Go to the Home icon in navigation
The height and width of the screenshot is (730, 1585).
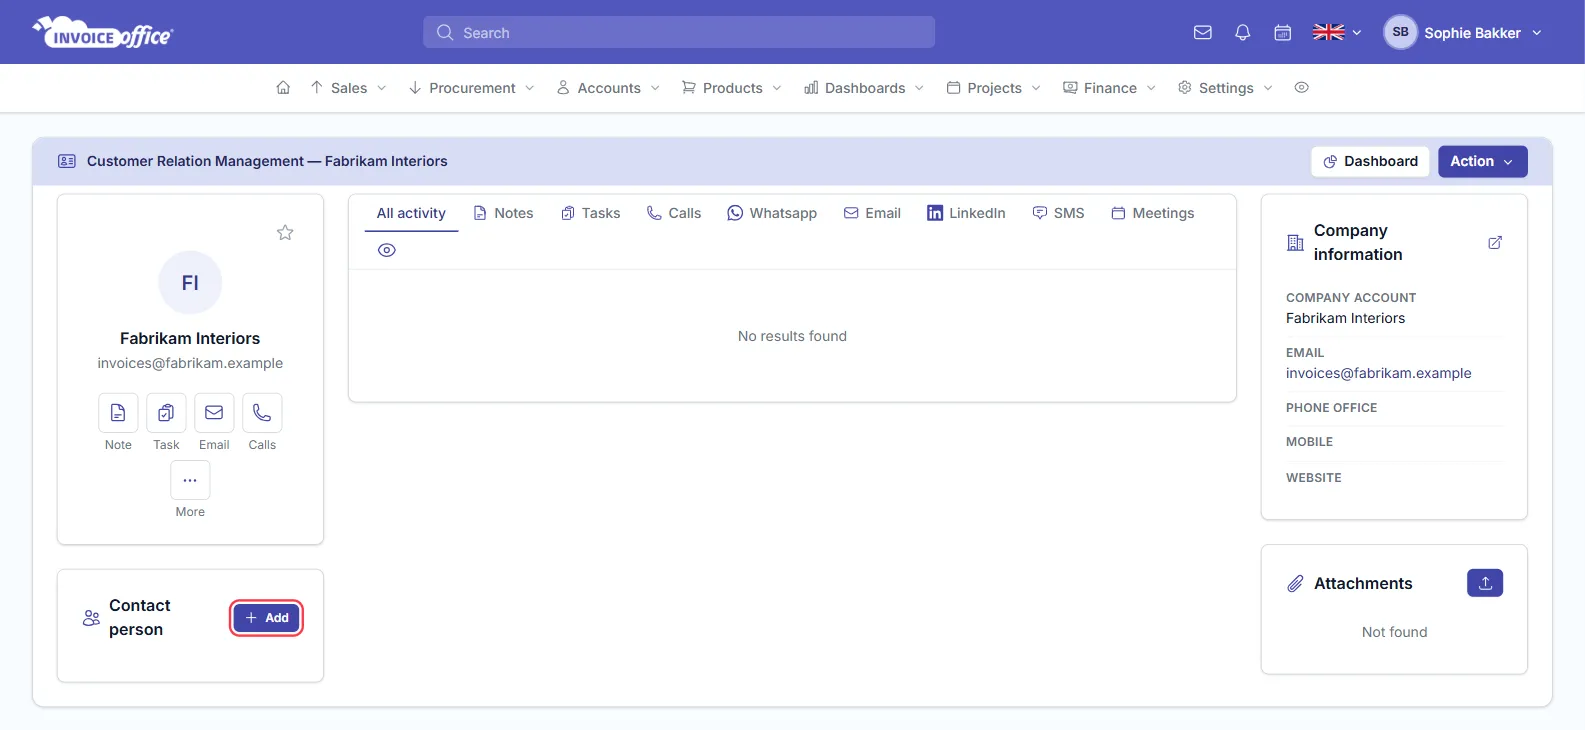point(283,87)
